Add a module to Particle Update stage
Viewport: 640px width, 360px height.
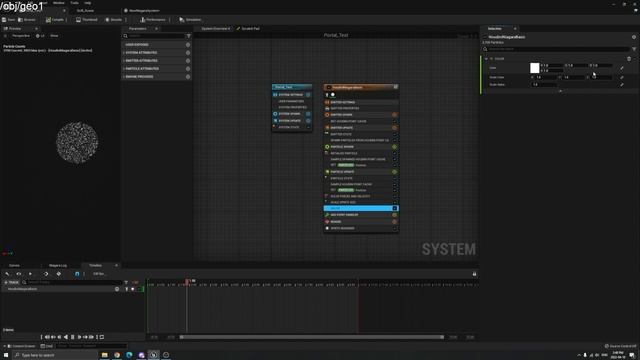[394, 172]
